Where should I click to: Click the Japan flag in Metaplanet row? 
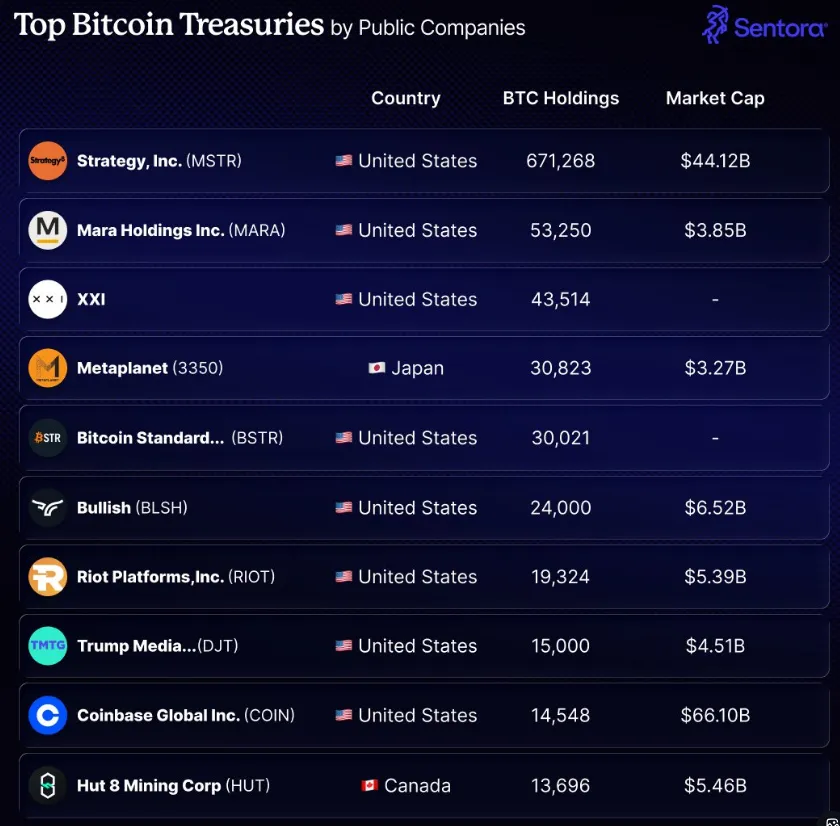[x=377, y=368]
